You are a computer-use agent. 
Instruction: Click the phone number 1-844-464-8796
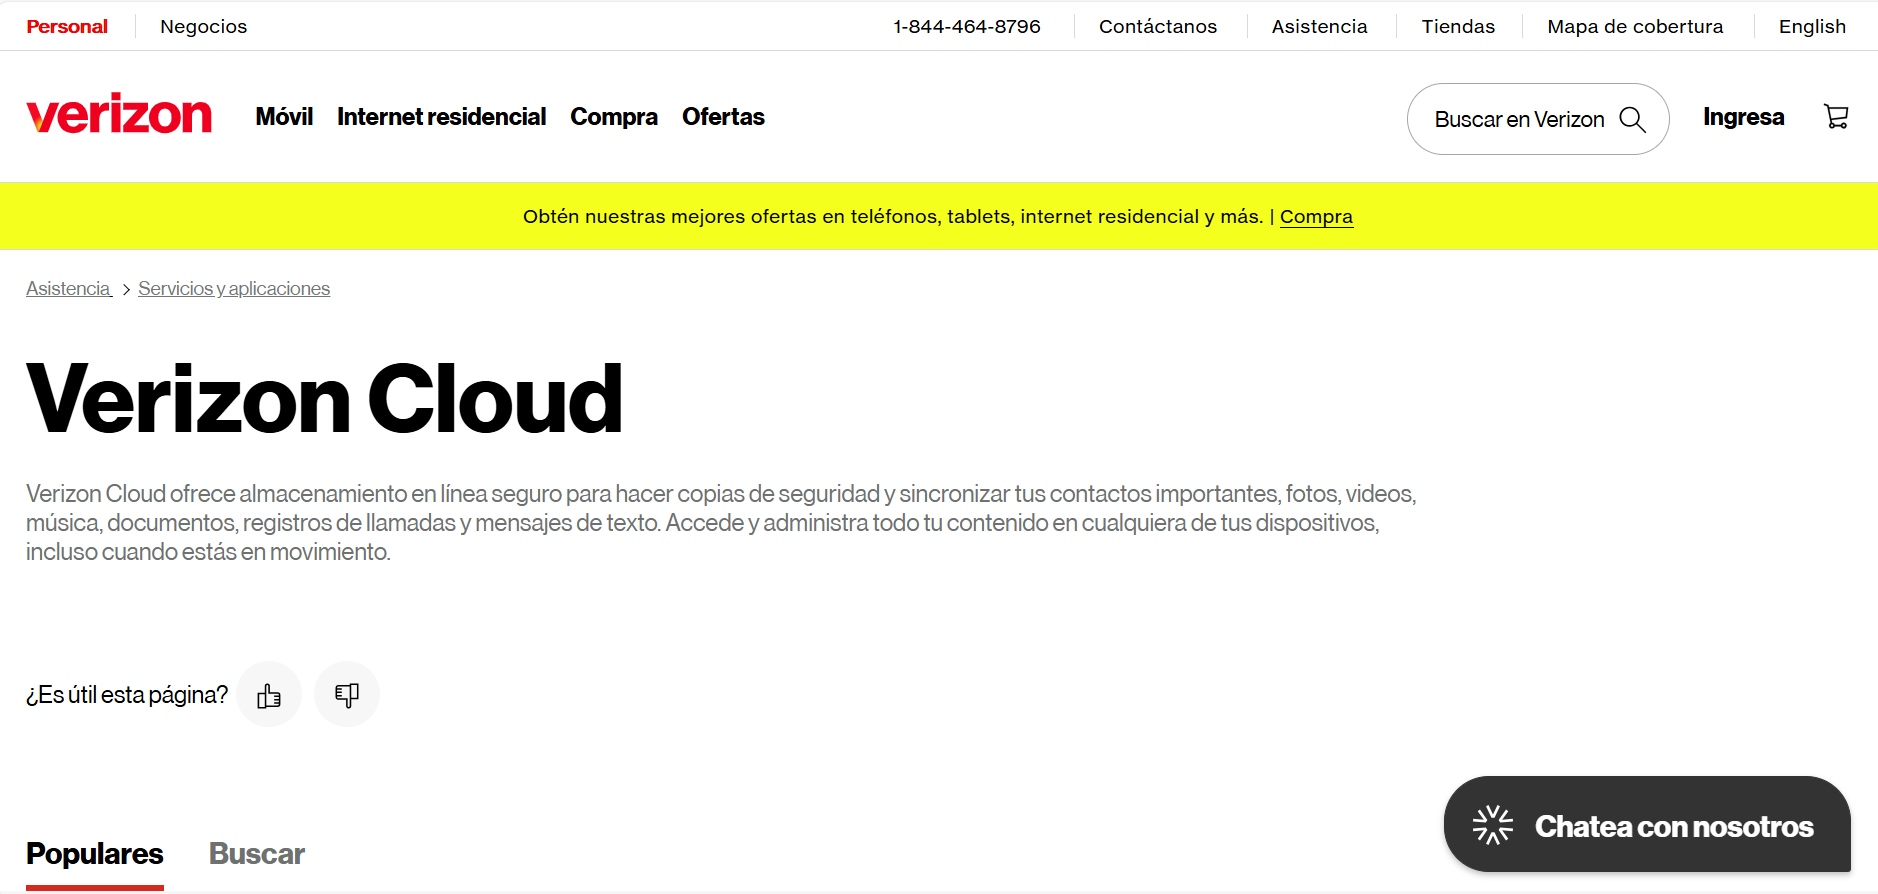(x=967, y=27)
